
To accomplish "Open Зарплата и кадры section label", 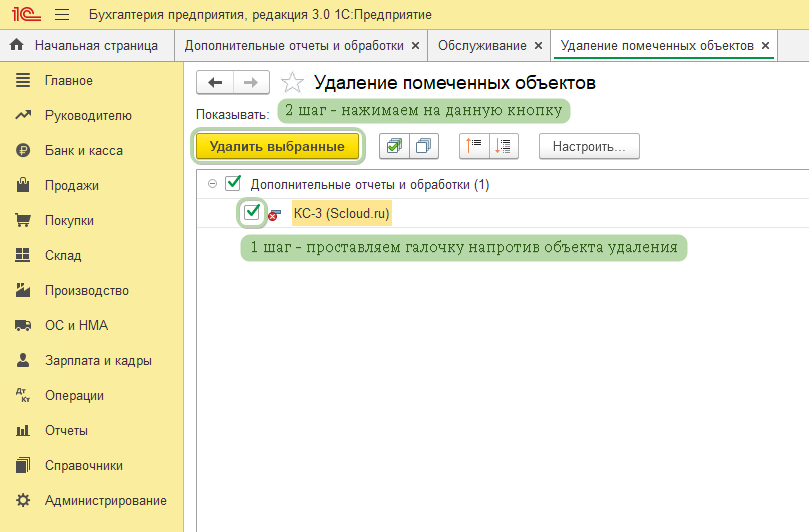I will [98, 361].
